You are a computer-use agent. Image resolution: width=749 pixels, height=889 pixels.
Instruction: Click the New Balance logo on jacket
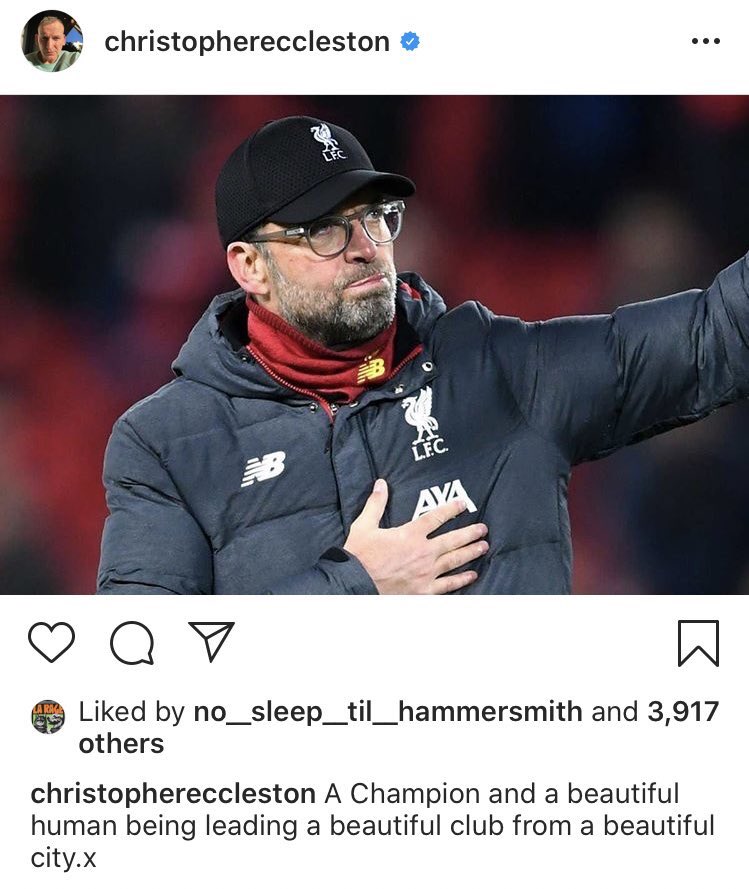pos(263,468)
